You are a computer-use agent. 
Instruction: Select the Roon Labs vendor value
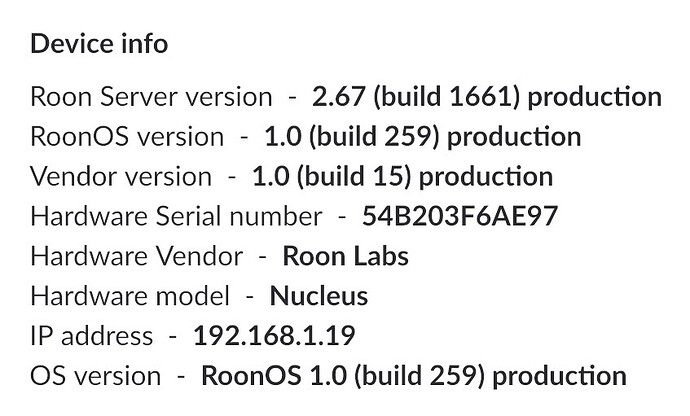345,256
